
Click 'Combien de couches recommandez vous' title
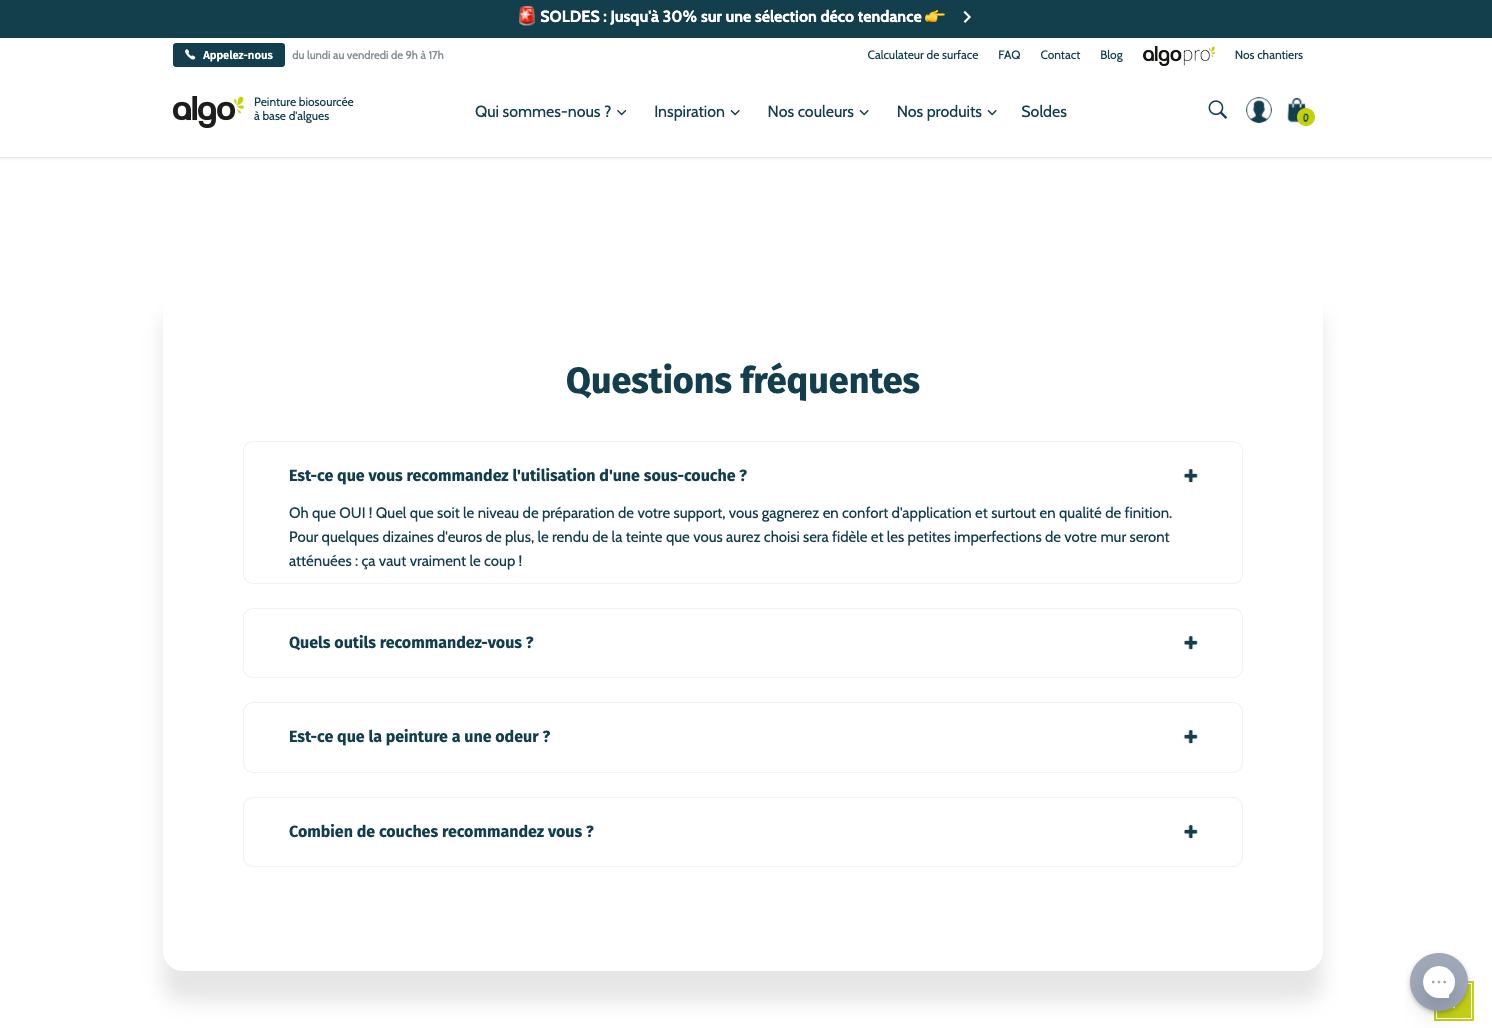pos(441,832)
